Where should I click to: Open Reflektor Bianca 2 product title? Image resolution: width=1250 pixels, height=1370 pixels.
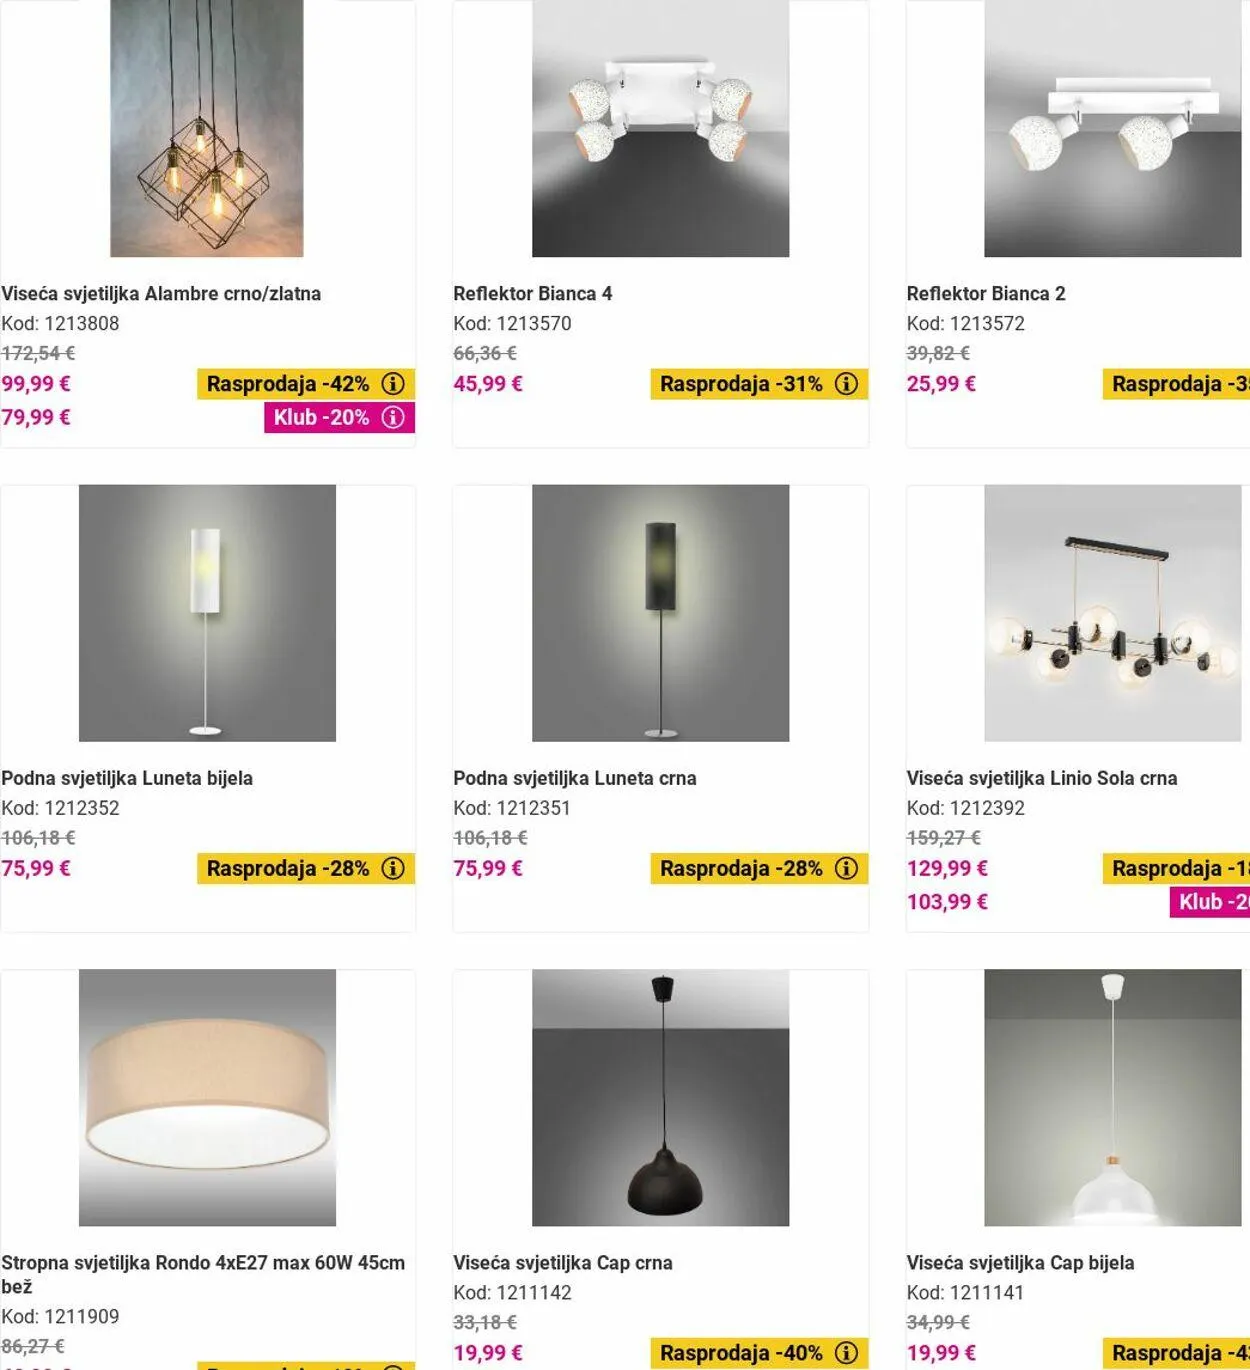[986, 294]
